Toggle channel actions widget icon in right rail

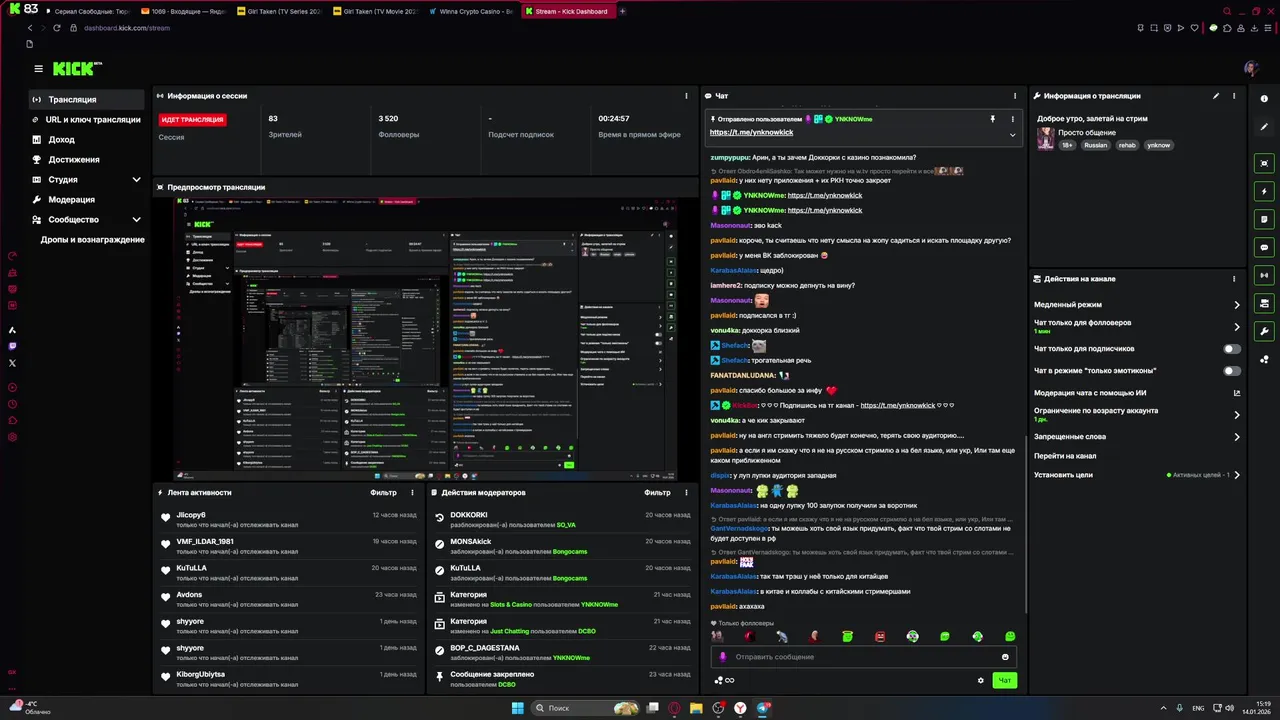(x=1264, y=303)
